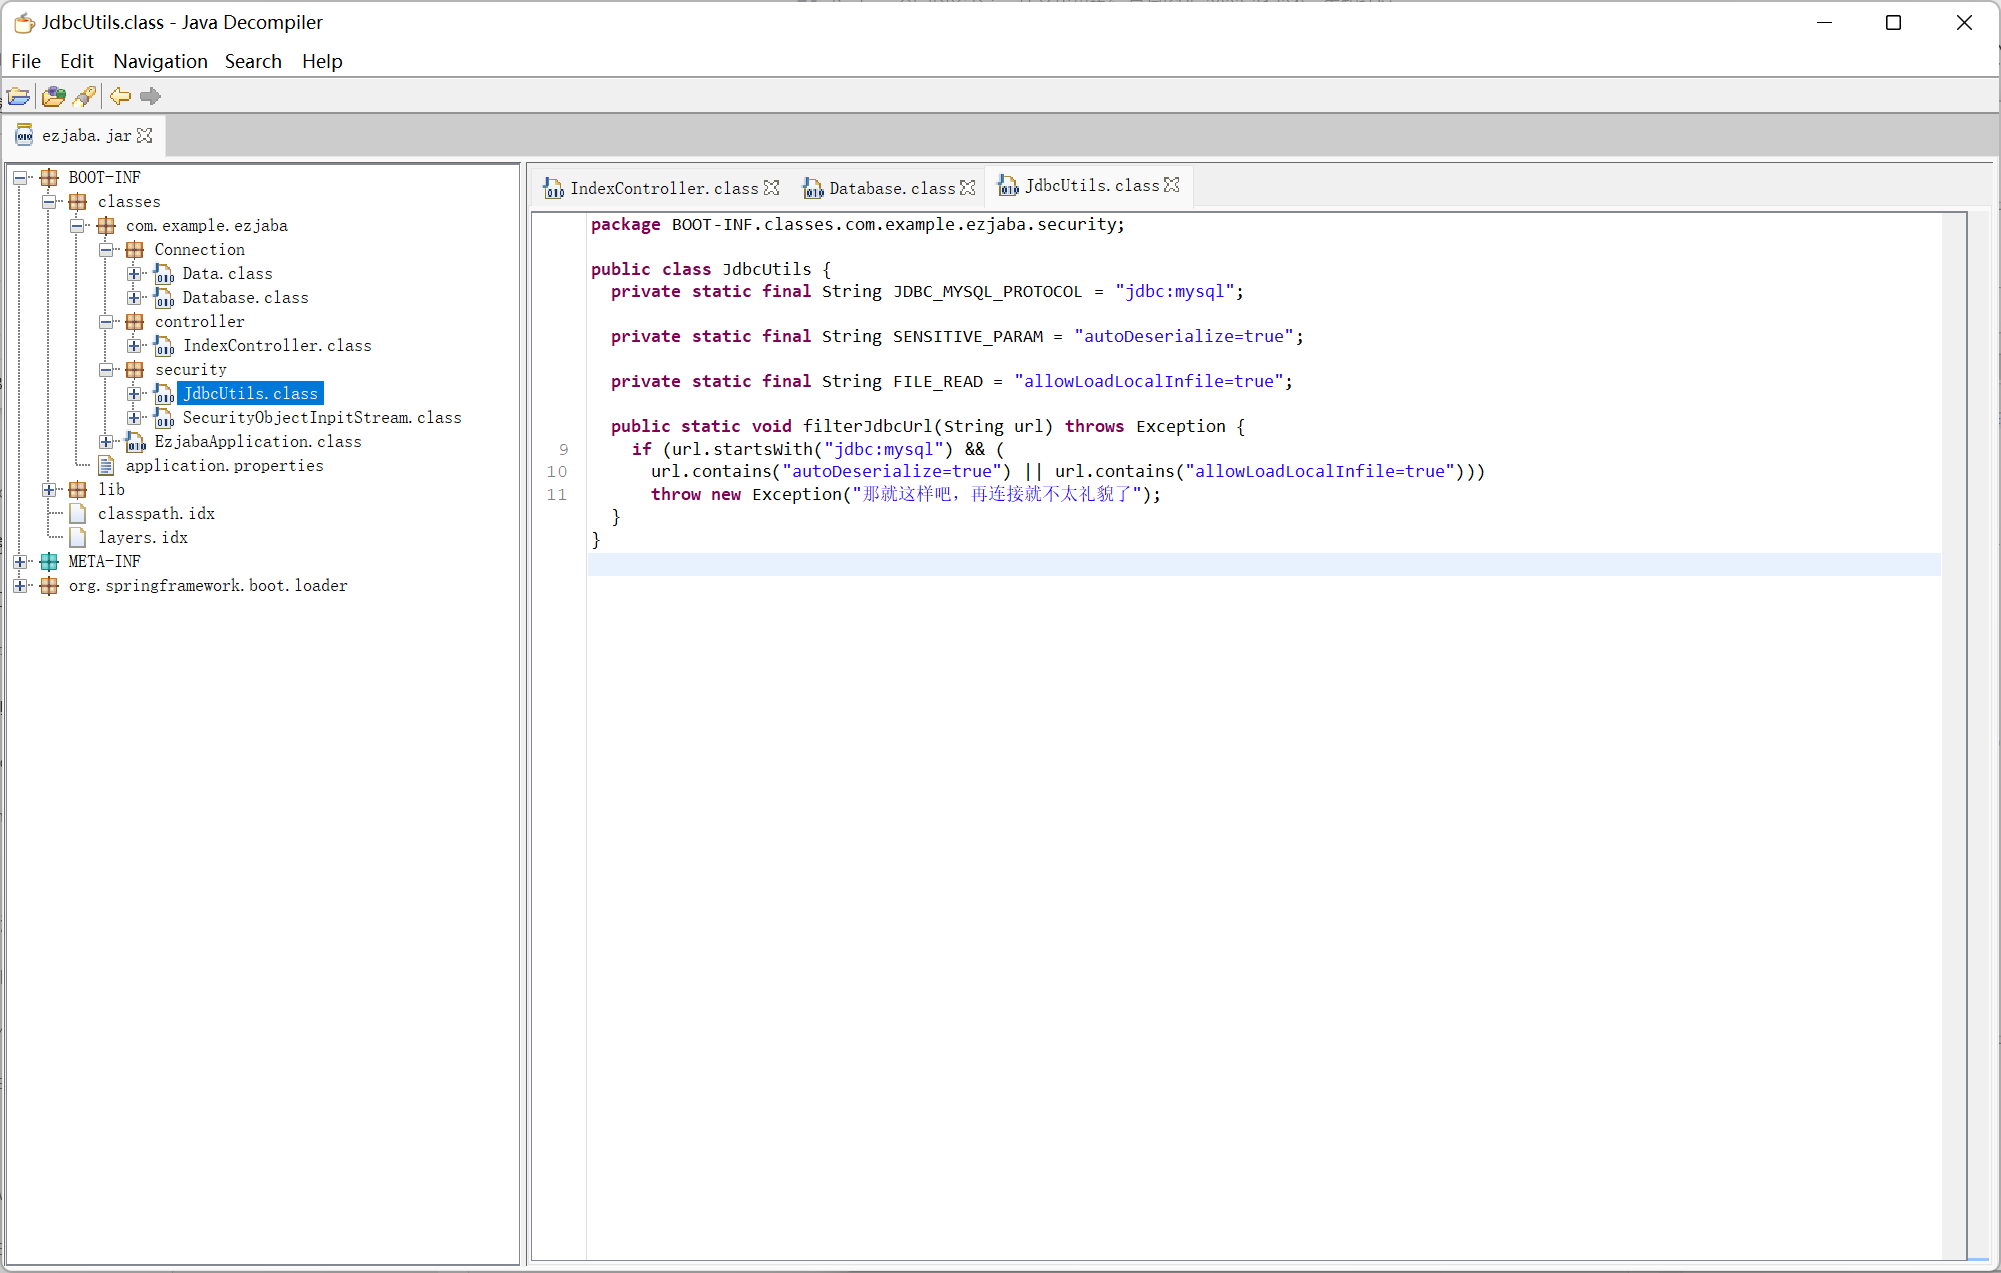The image size is (2001, 1273).
Task: Switch to the Database.class tab
Action: tap(890, 188)
